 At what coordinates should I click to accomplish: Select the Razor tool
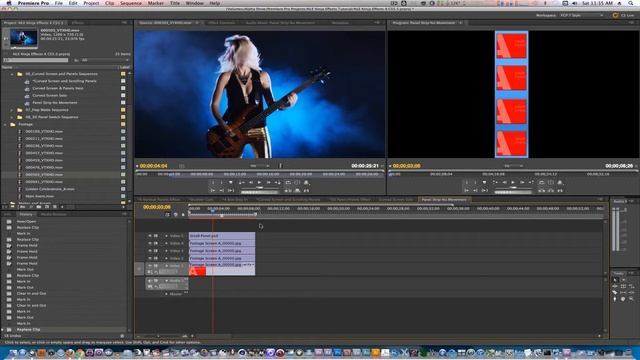coord(615,292)
